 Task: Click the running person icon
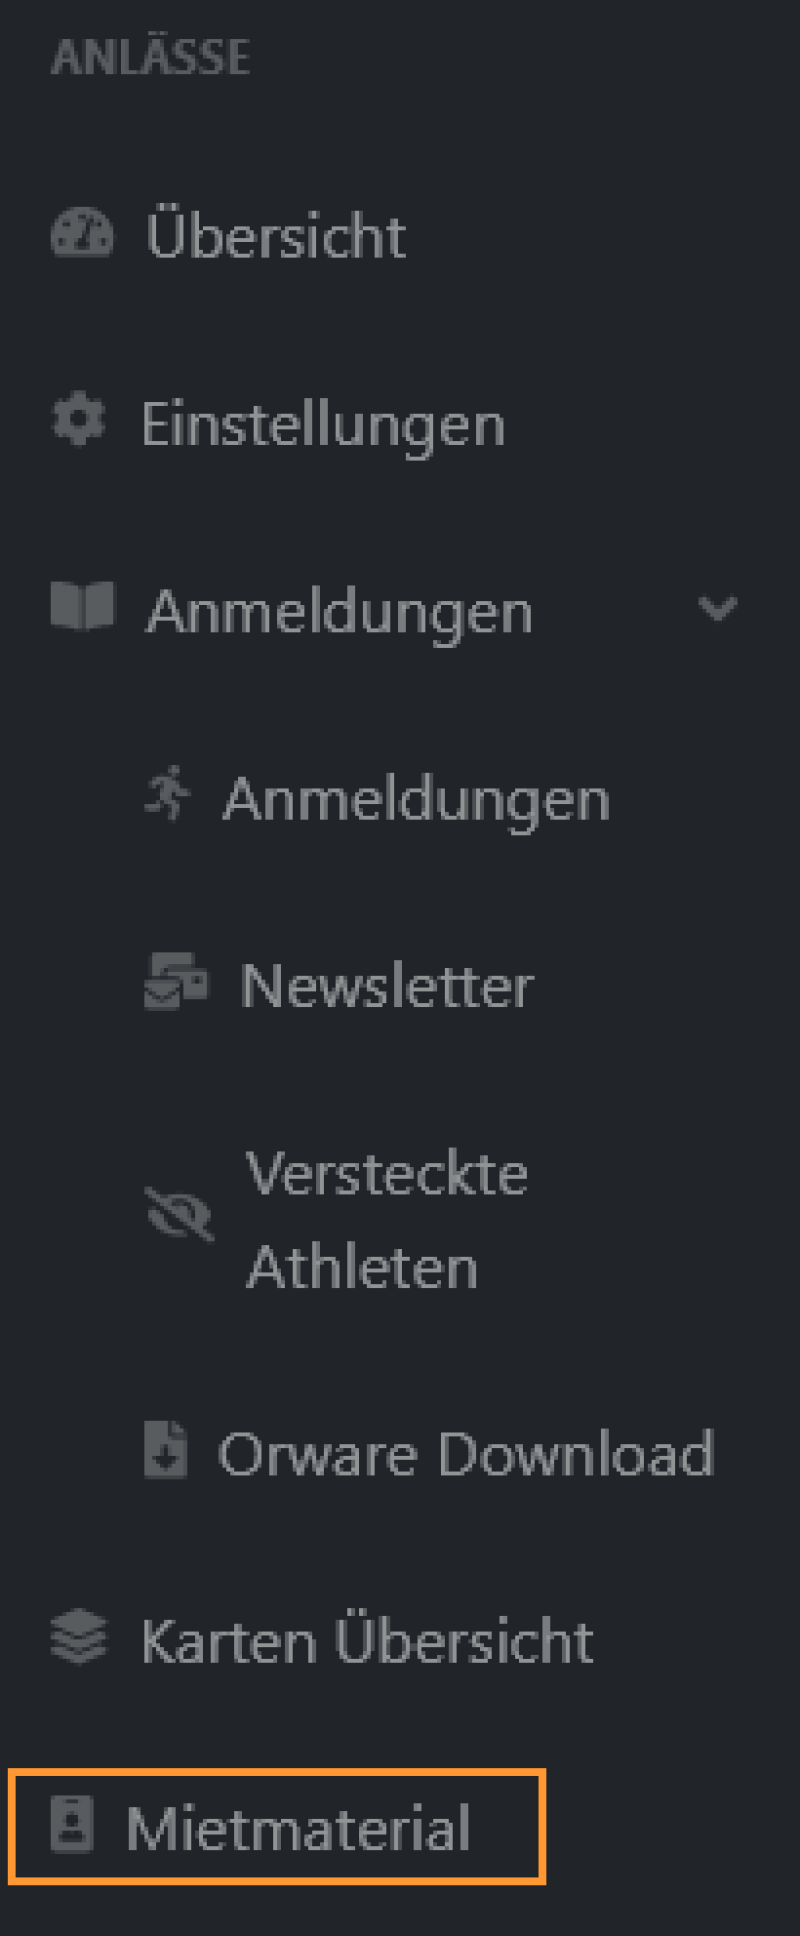168,794
